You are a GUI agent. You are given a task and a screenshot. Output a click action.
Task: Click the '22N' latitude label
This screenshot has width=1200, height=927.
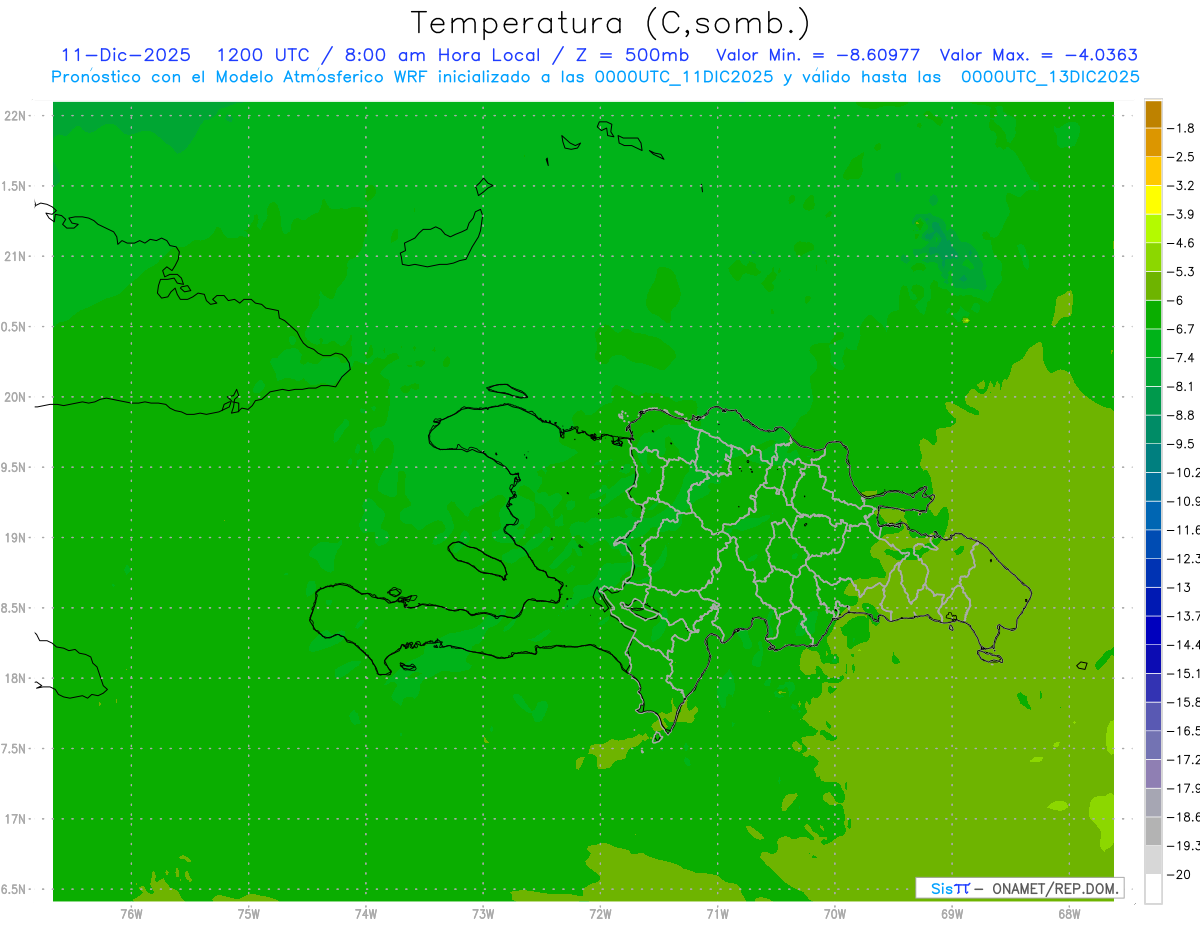[x=15, y=116]
